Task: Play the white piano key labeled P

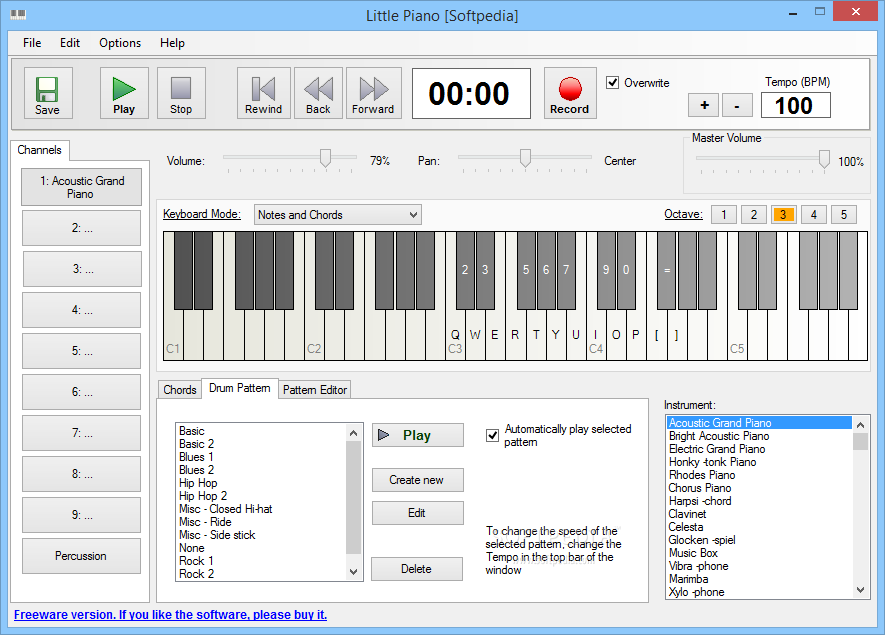Action: pos(636,335)
